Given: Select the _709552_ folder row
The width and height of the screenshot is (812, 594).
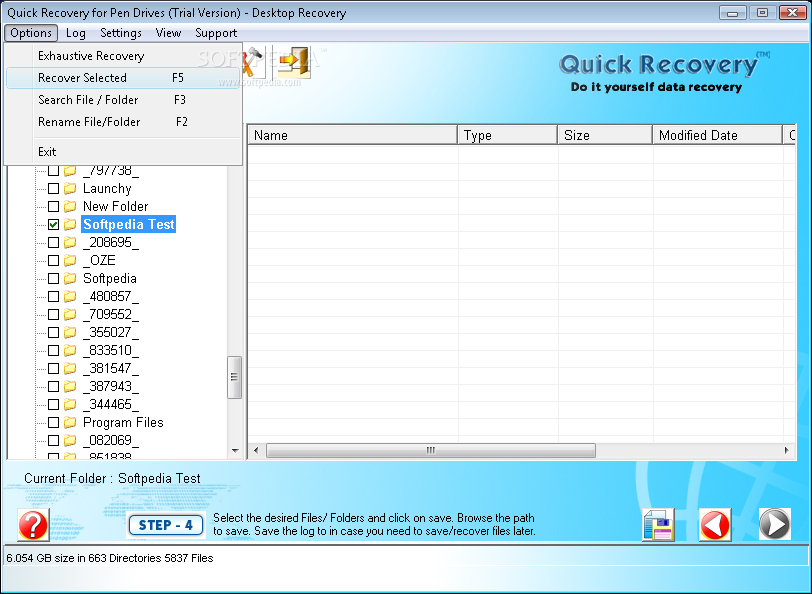Looking at the screenshot, I should tap(111, 315).
